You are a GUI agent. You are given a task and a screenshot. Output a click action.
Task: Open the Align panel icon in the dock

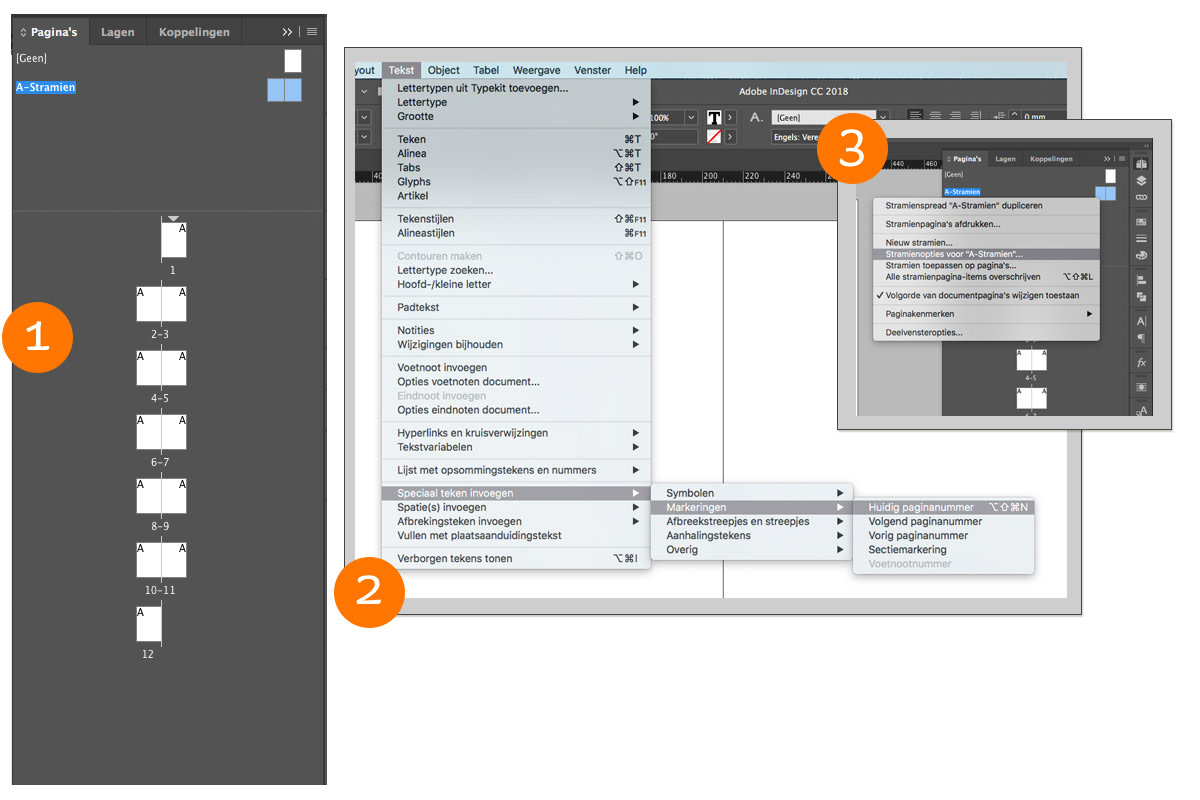point(1141,280)
